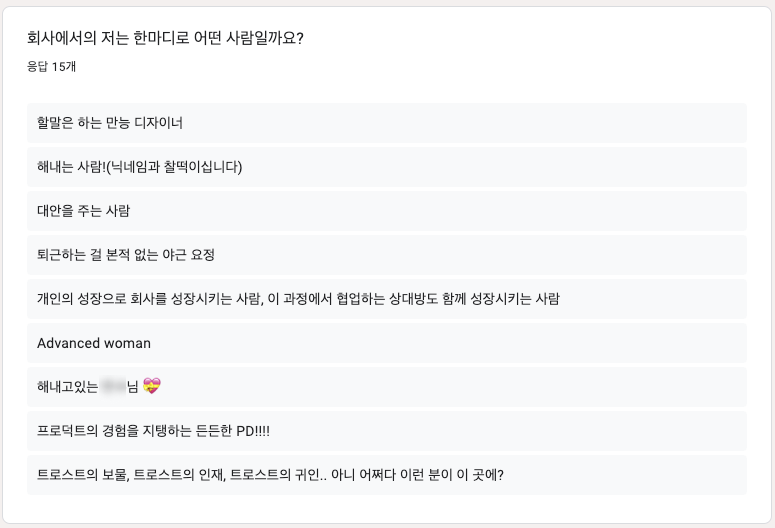Select the '할말은 하는 만능 디자이너' response

[x=387, y=123]
